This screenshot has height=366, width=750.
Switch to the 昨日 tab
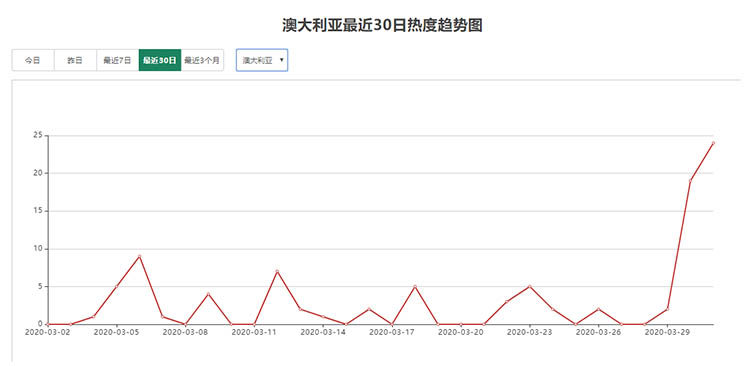pos(75,60)
